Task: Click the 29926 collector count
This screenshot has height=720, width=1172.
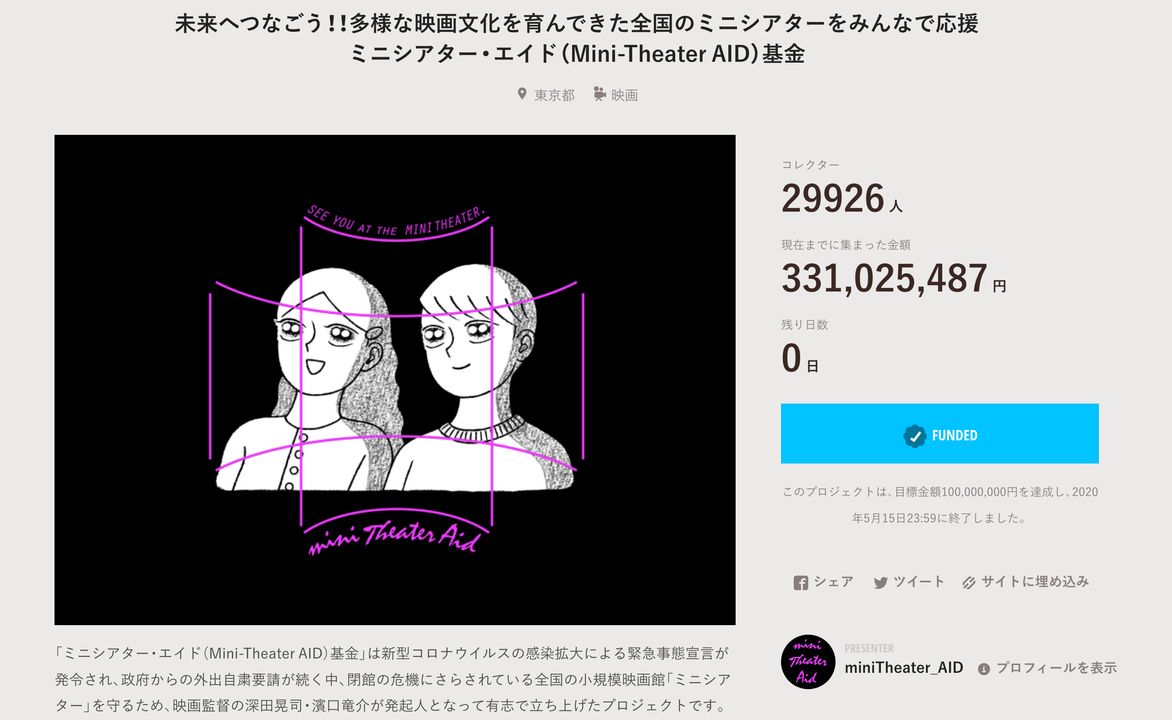Action: [833, 199]
